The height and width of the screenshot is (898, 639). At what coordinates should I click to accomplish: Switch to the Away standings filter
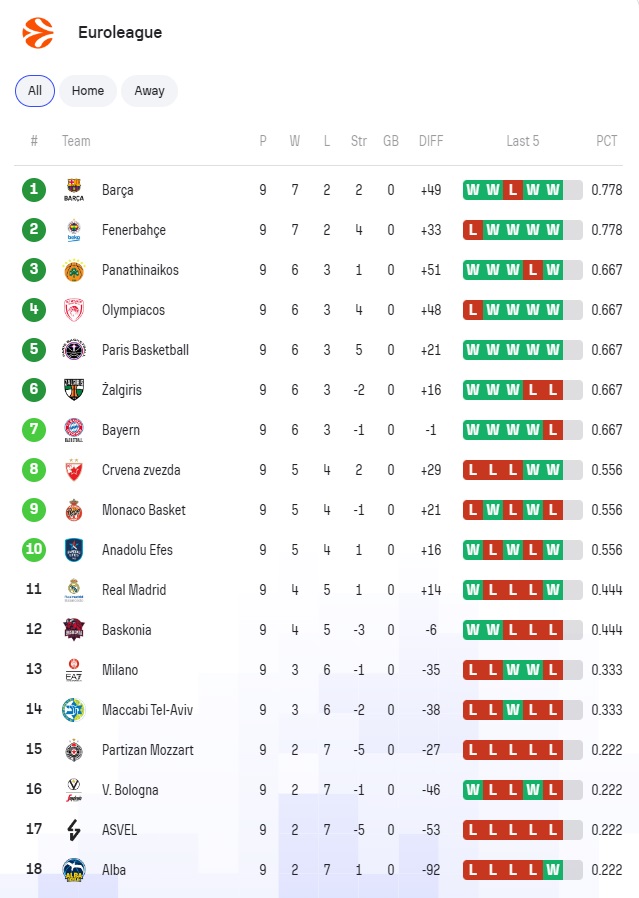(x=149, y=90)
